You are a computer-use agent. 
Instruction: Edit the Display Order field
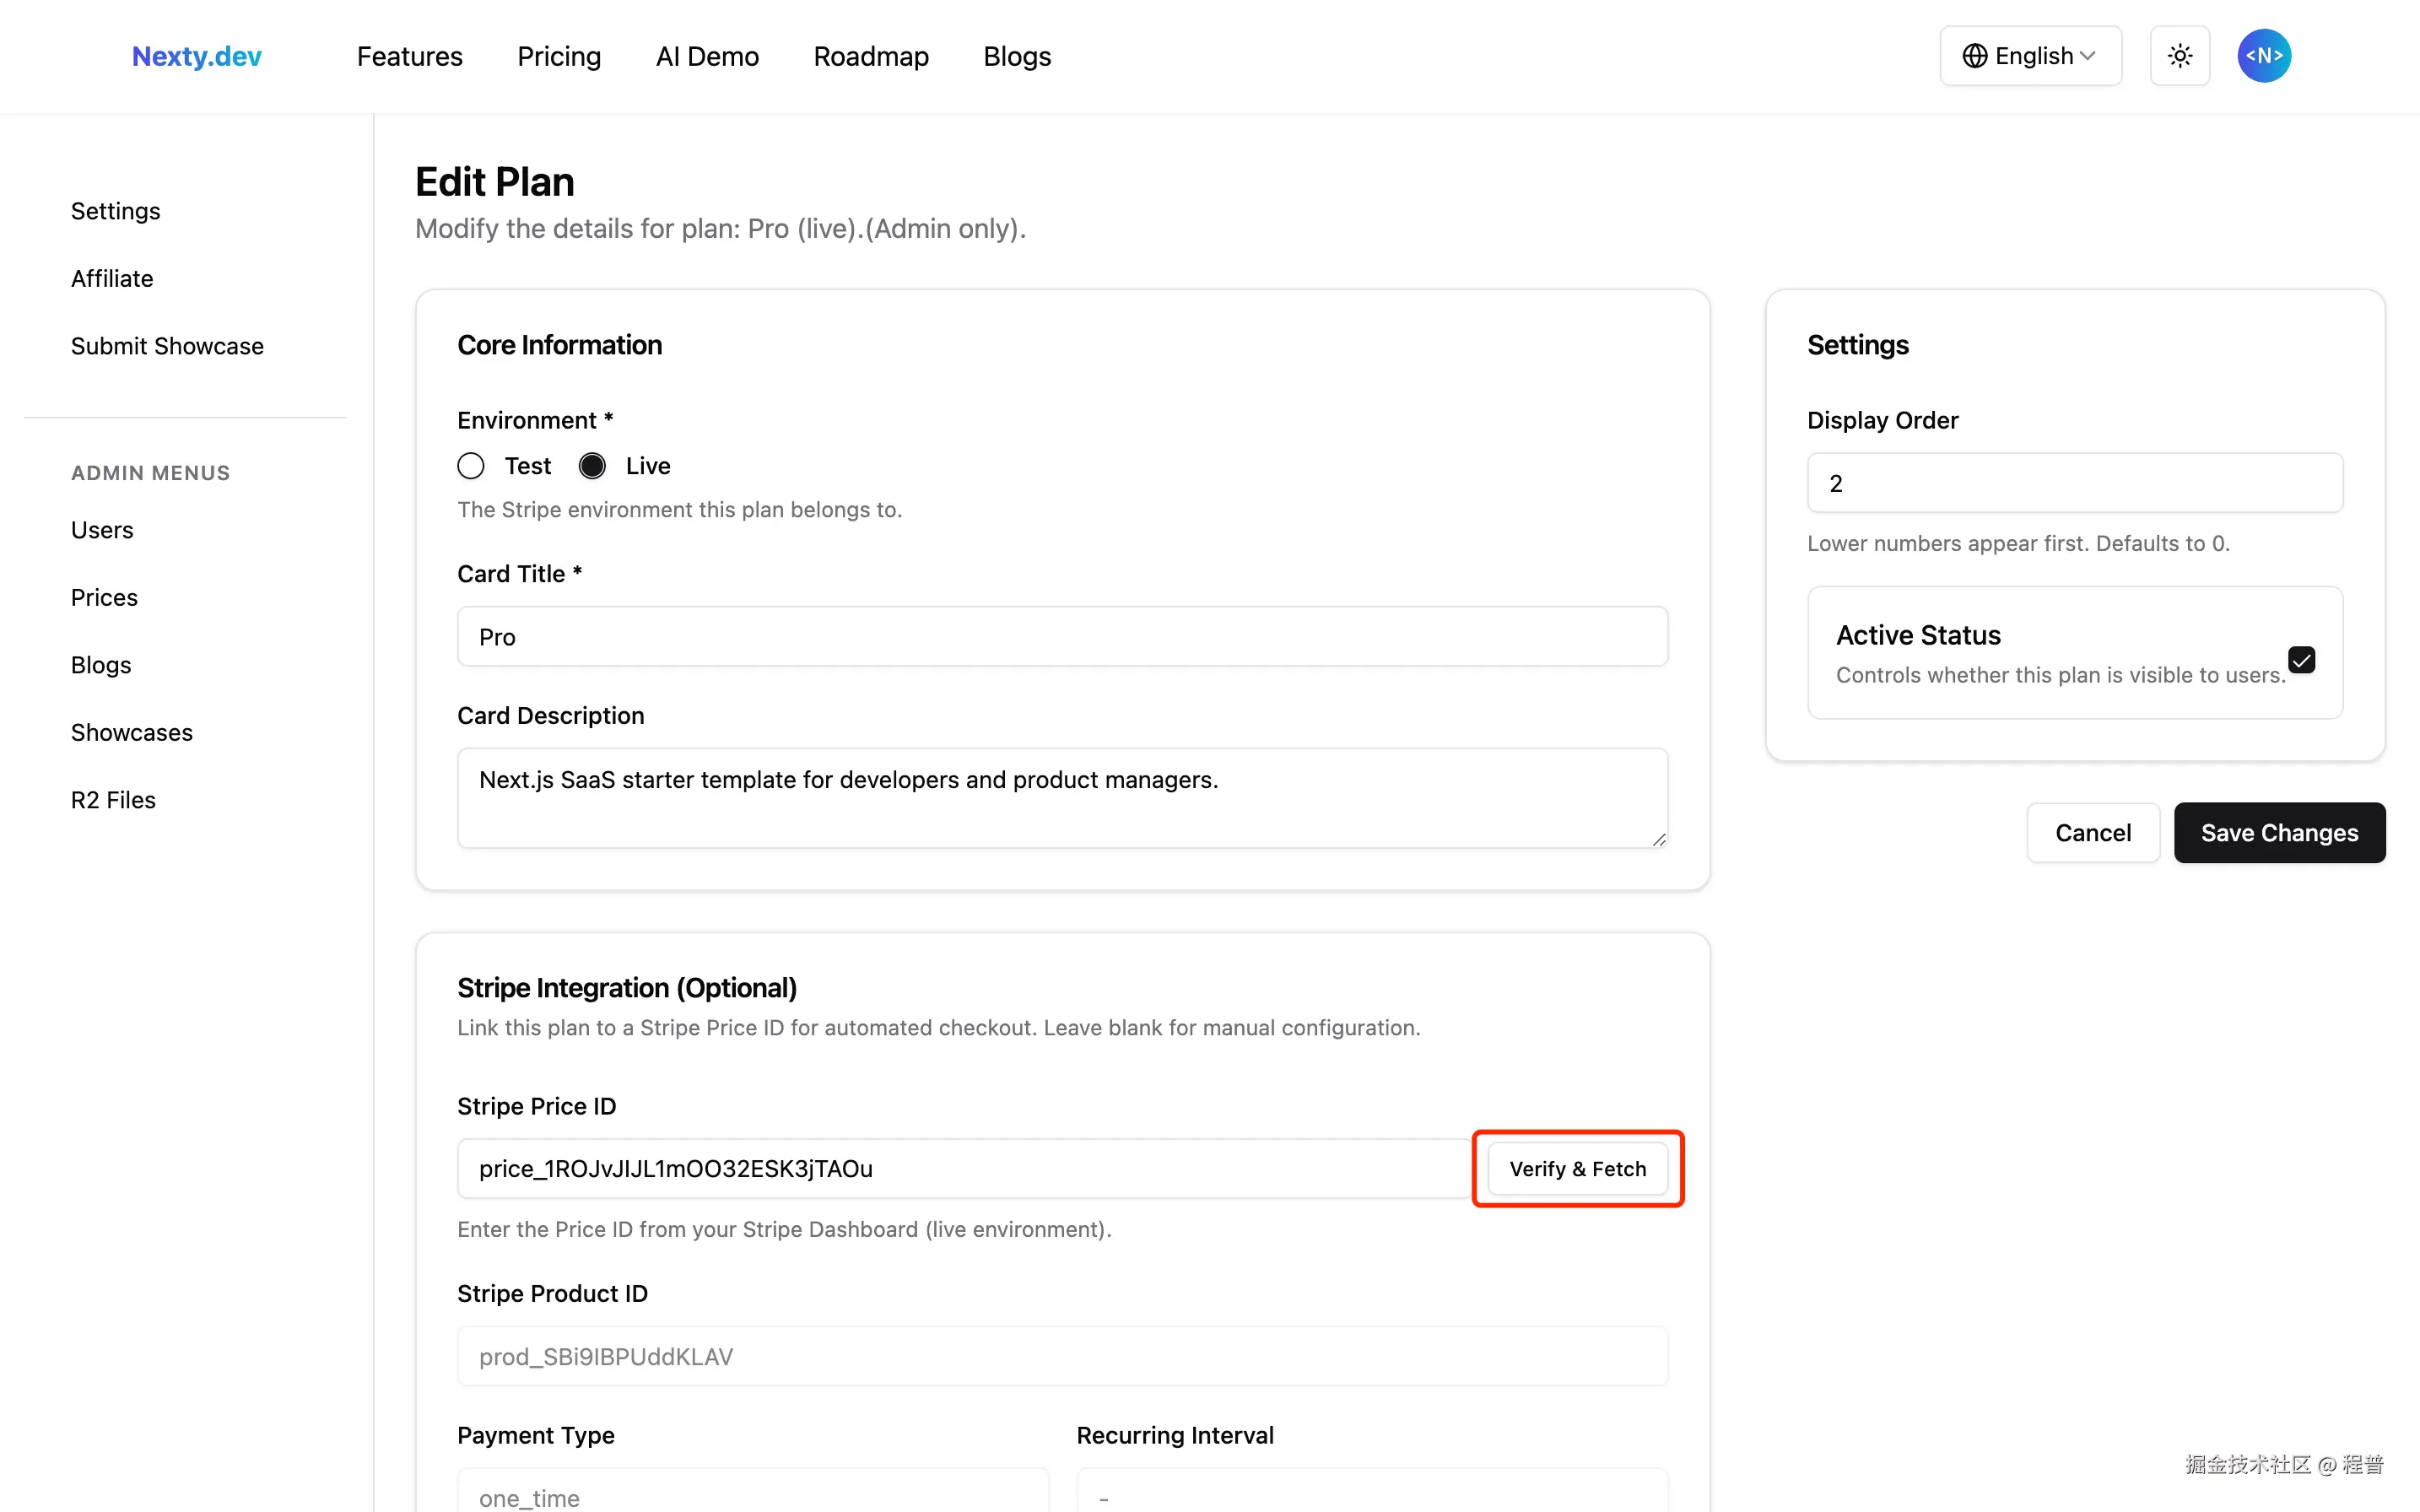tap(2073, 482)
